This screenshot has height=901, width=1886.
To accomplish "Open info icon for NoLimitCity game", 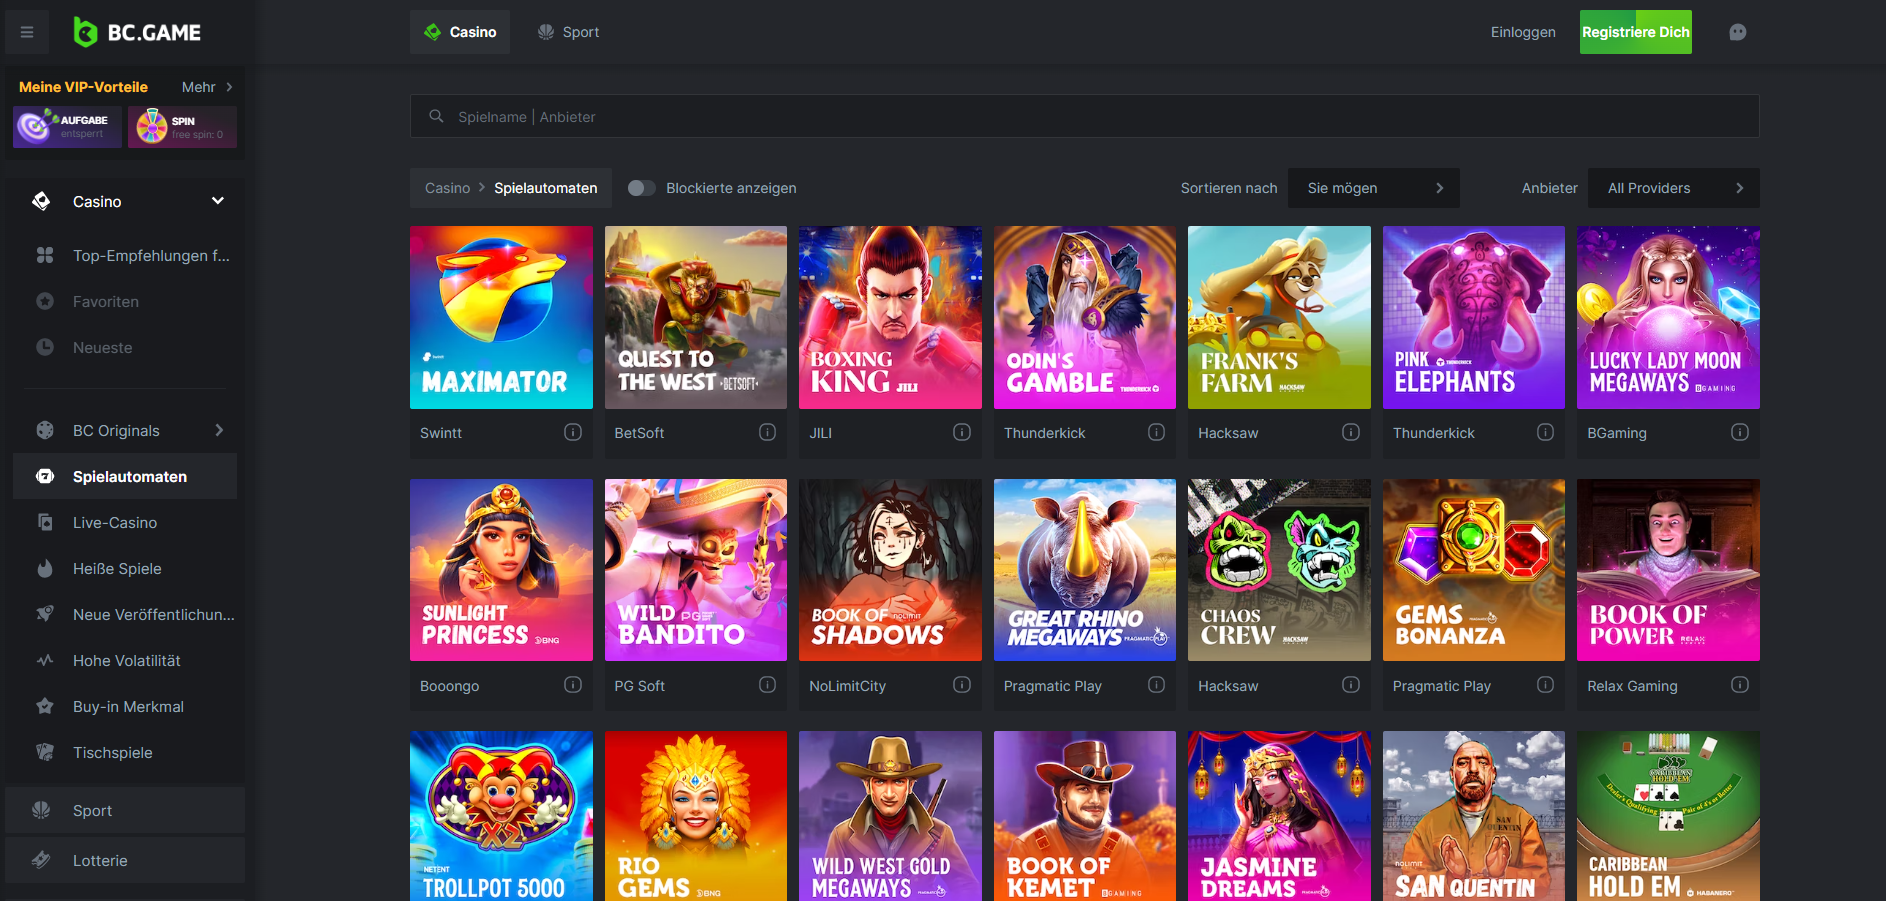I will pos(962,685).
